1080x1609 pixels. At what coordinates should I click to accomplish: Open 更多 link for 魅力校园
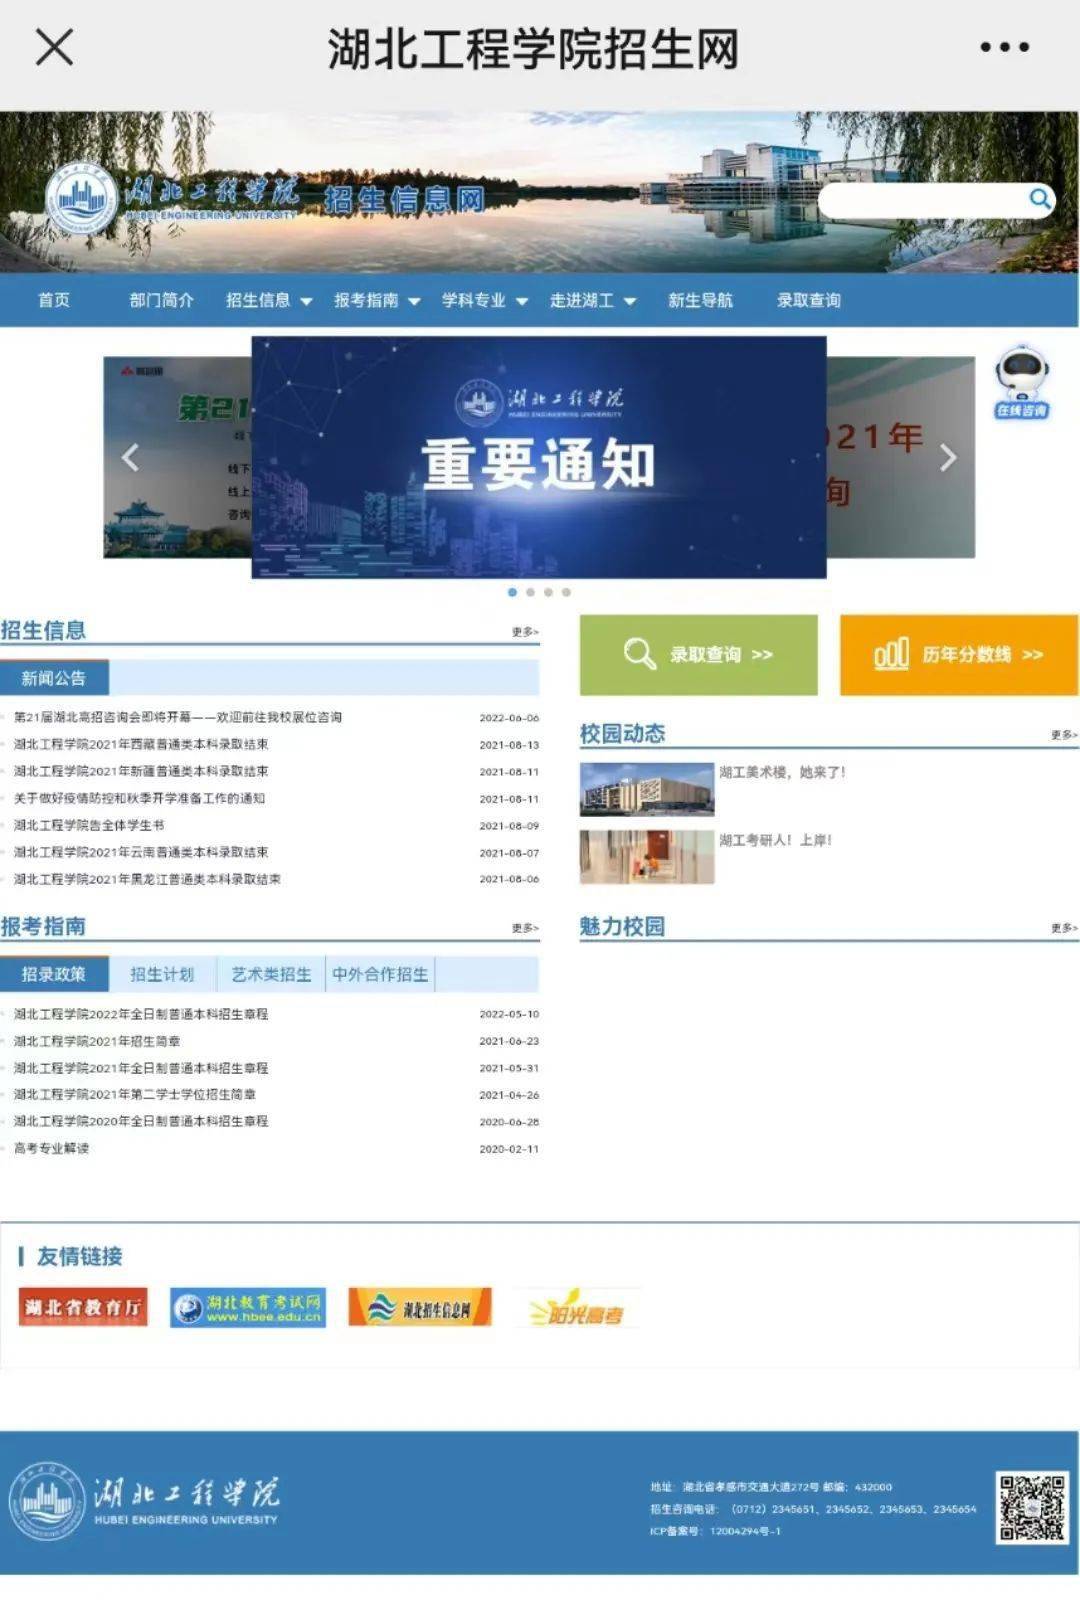coord(1064,928)
